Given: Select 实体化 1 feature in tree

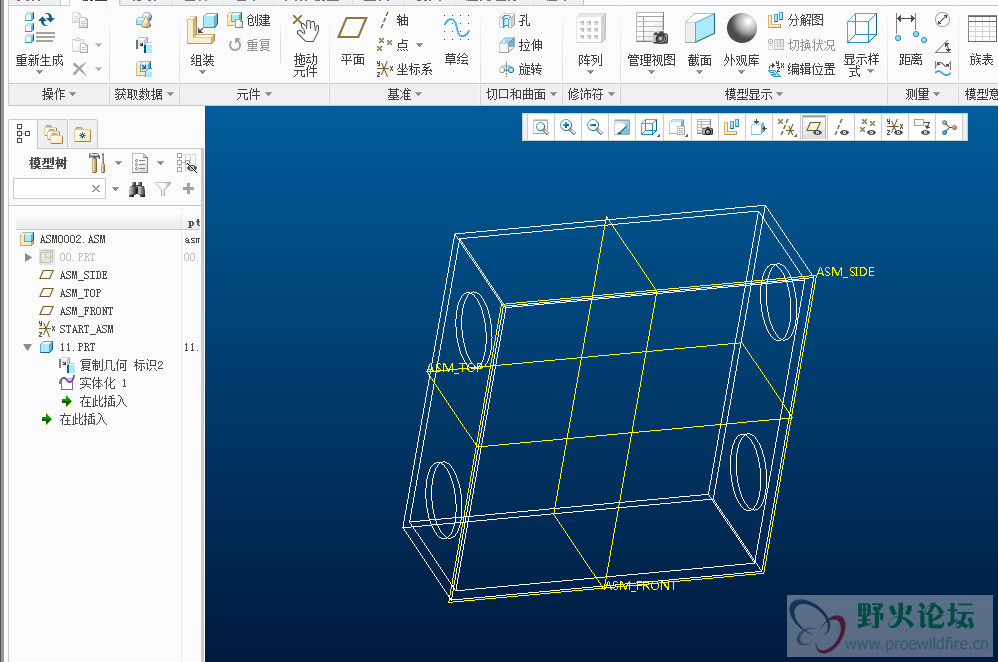Looking at the screenshot, I should click(94, 383).
